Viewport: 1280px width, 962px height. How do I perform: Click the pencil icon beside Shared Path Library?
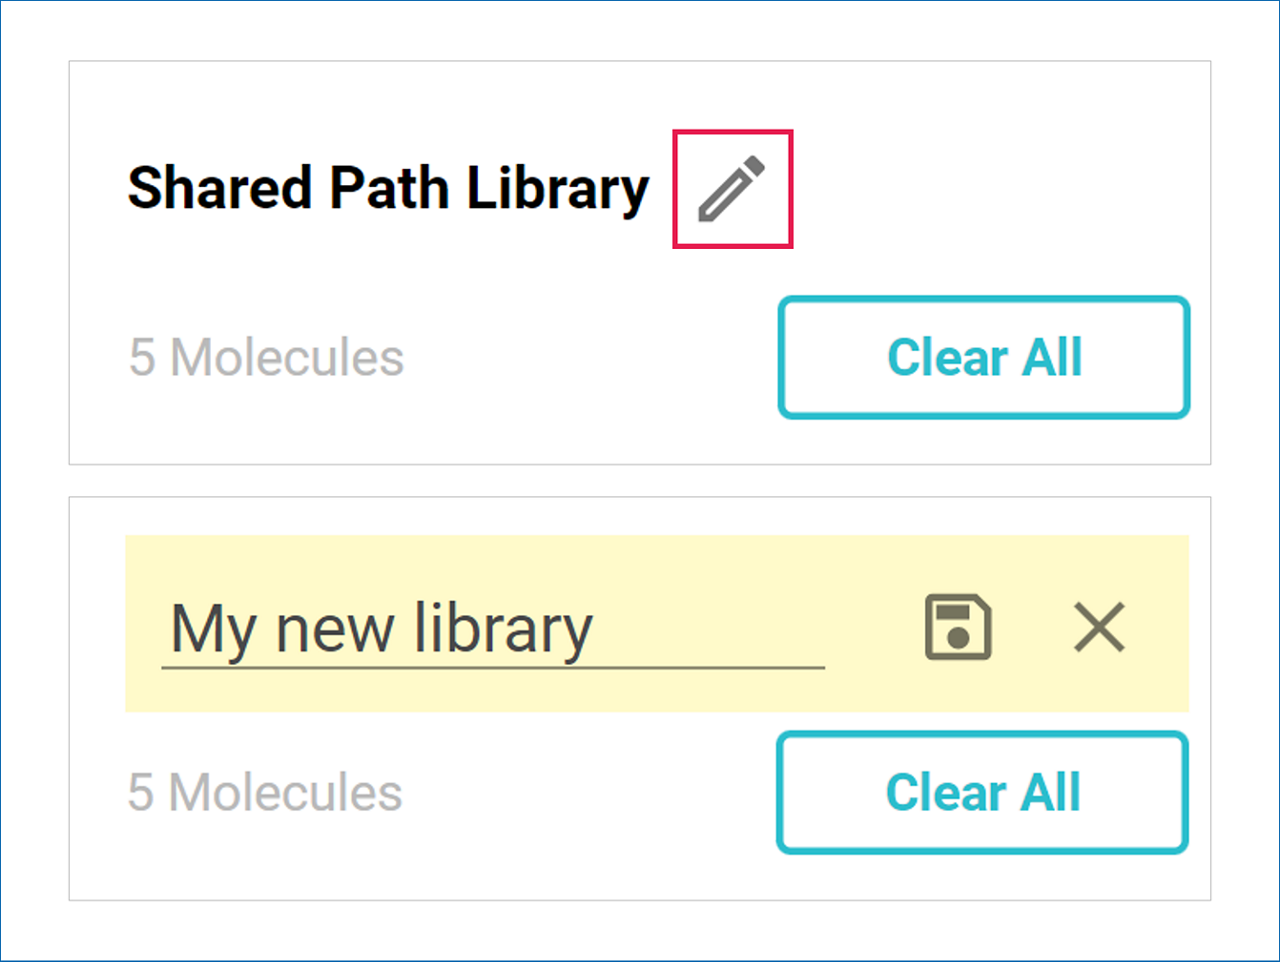click(732, 188)
